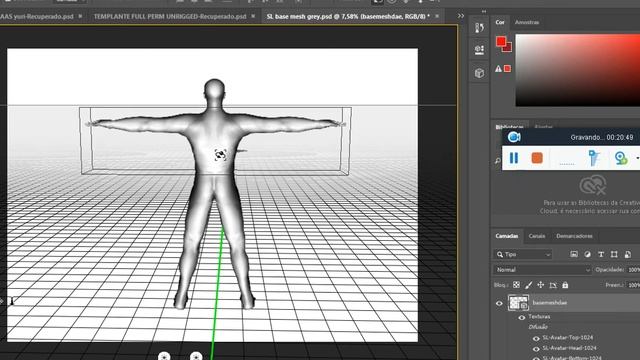Click Texturas label in layer
Image resolution: width=640 pixels, height=360 pixels.
click(539, 317)
